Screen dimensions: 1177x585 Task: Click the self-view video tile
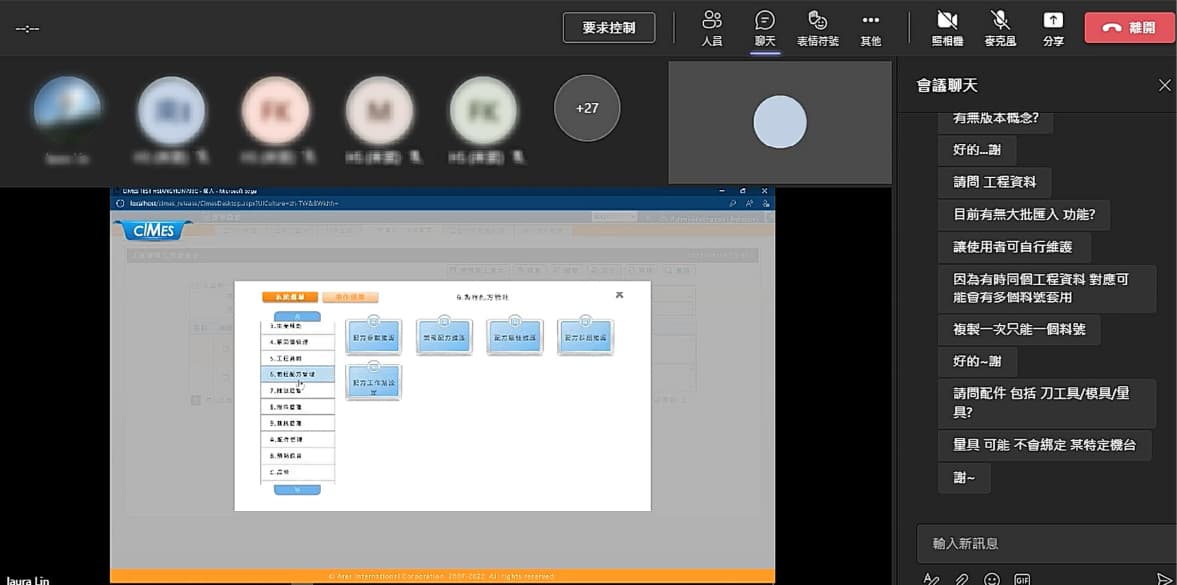click(x=780, y=122)
